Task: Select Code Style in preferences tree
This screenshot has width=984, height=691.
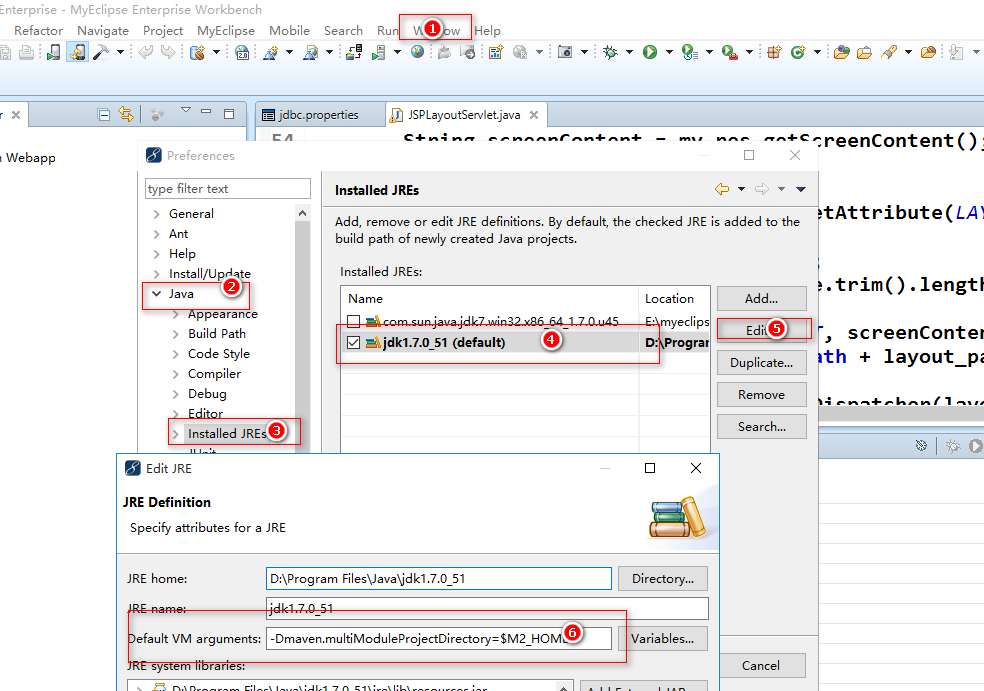Action: pos(219,354)
